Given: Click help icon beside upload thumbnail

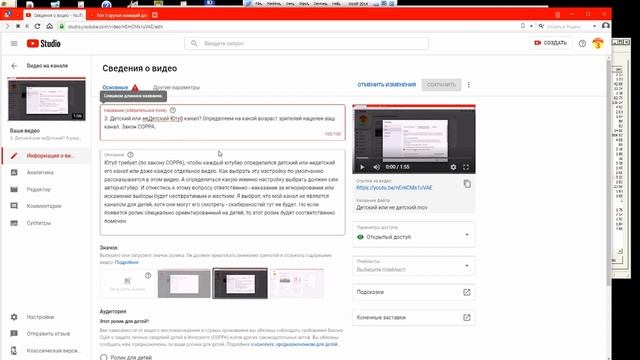Looking at the screenshot, I should coord(148,276).
